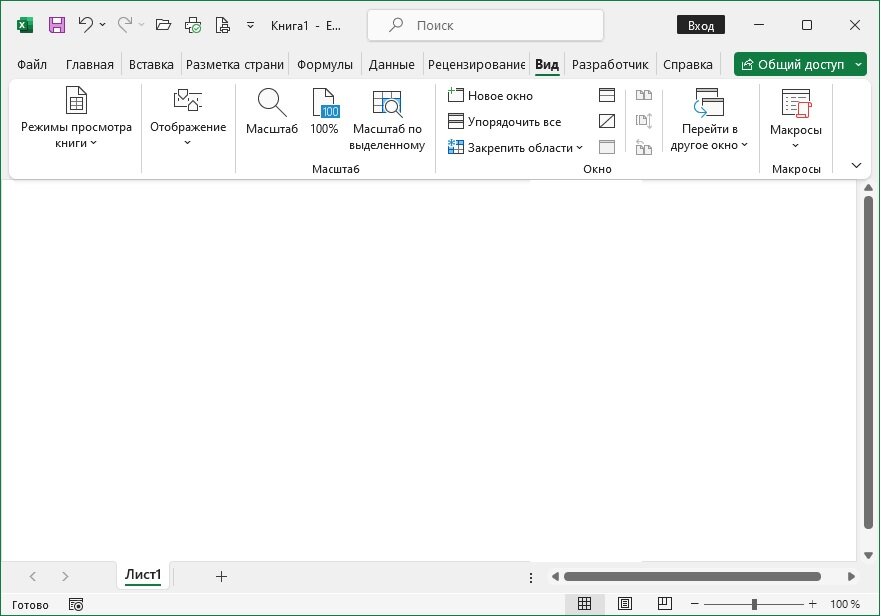Click next sheet navigation arrow
This screenshot has width=881, height=616.
(65, 576)
